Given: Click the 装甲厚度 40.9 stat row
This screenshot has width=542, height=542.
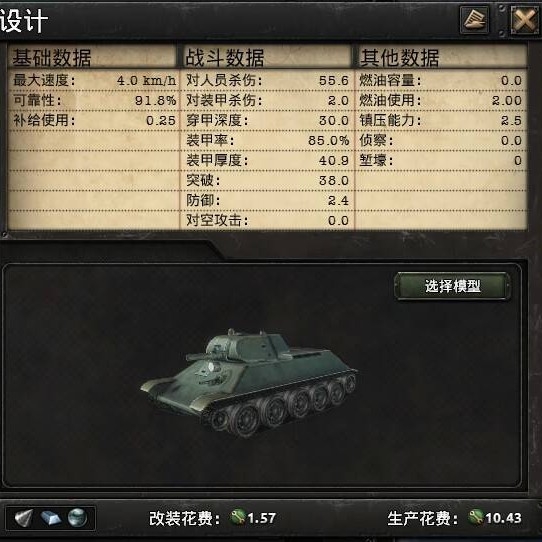Looking at the screenshot, I should (x=267, y=160).
